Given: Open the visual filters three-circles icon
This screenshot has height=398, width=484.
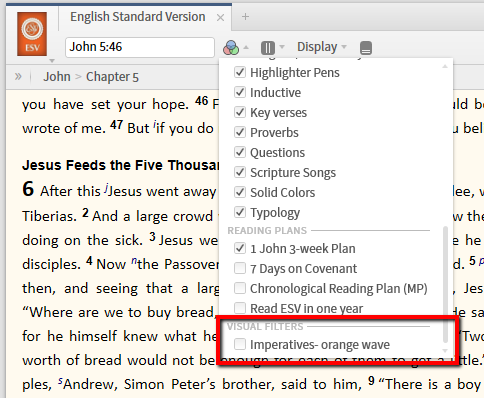Looking at the screenshot, I should 231,48.
